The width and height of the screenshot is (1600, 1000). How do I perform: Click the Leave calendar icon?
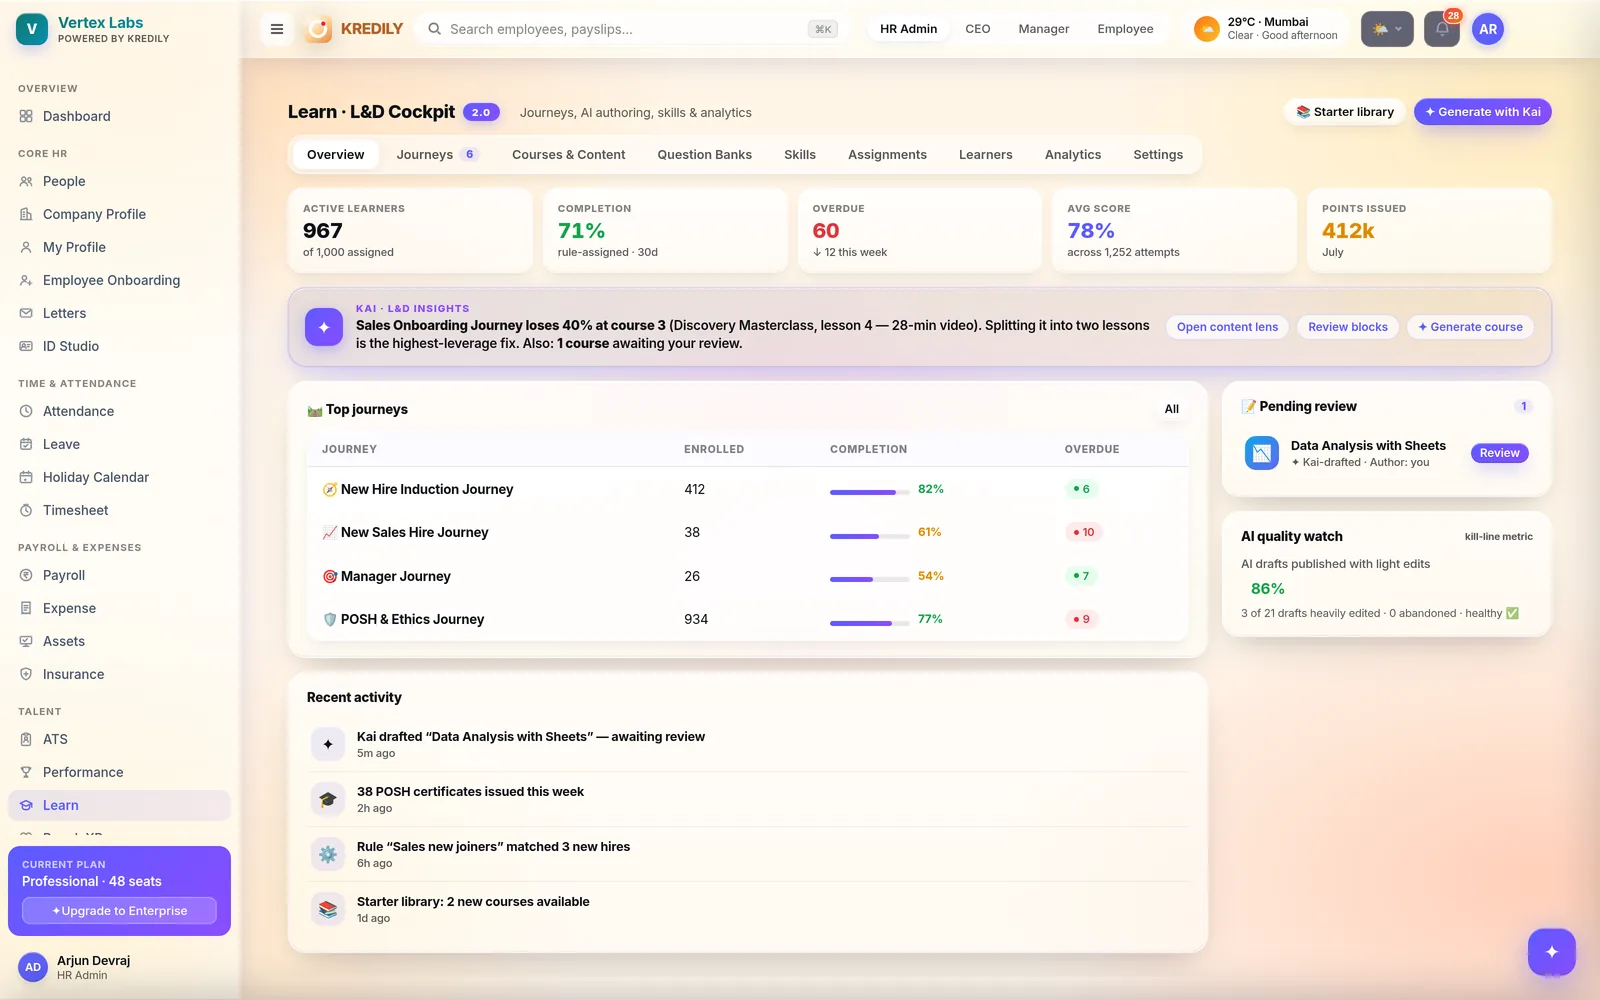[x=26, y=444]
